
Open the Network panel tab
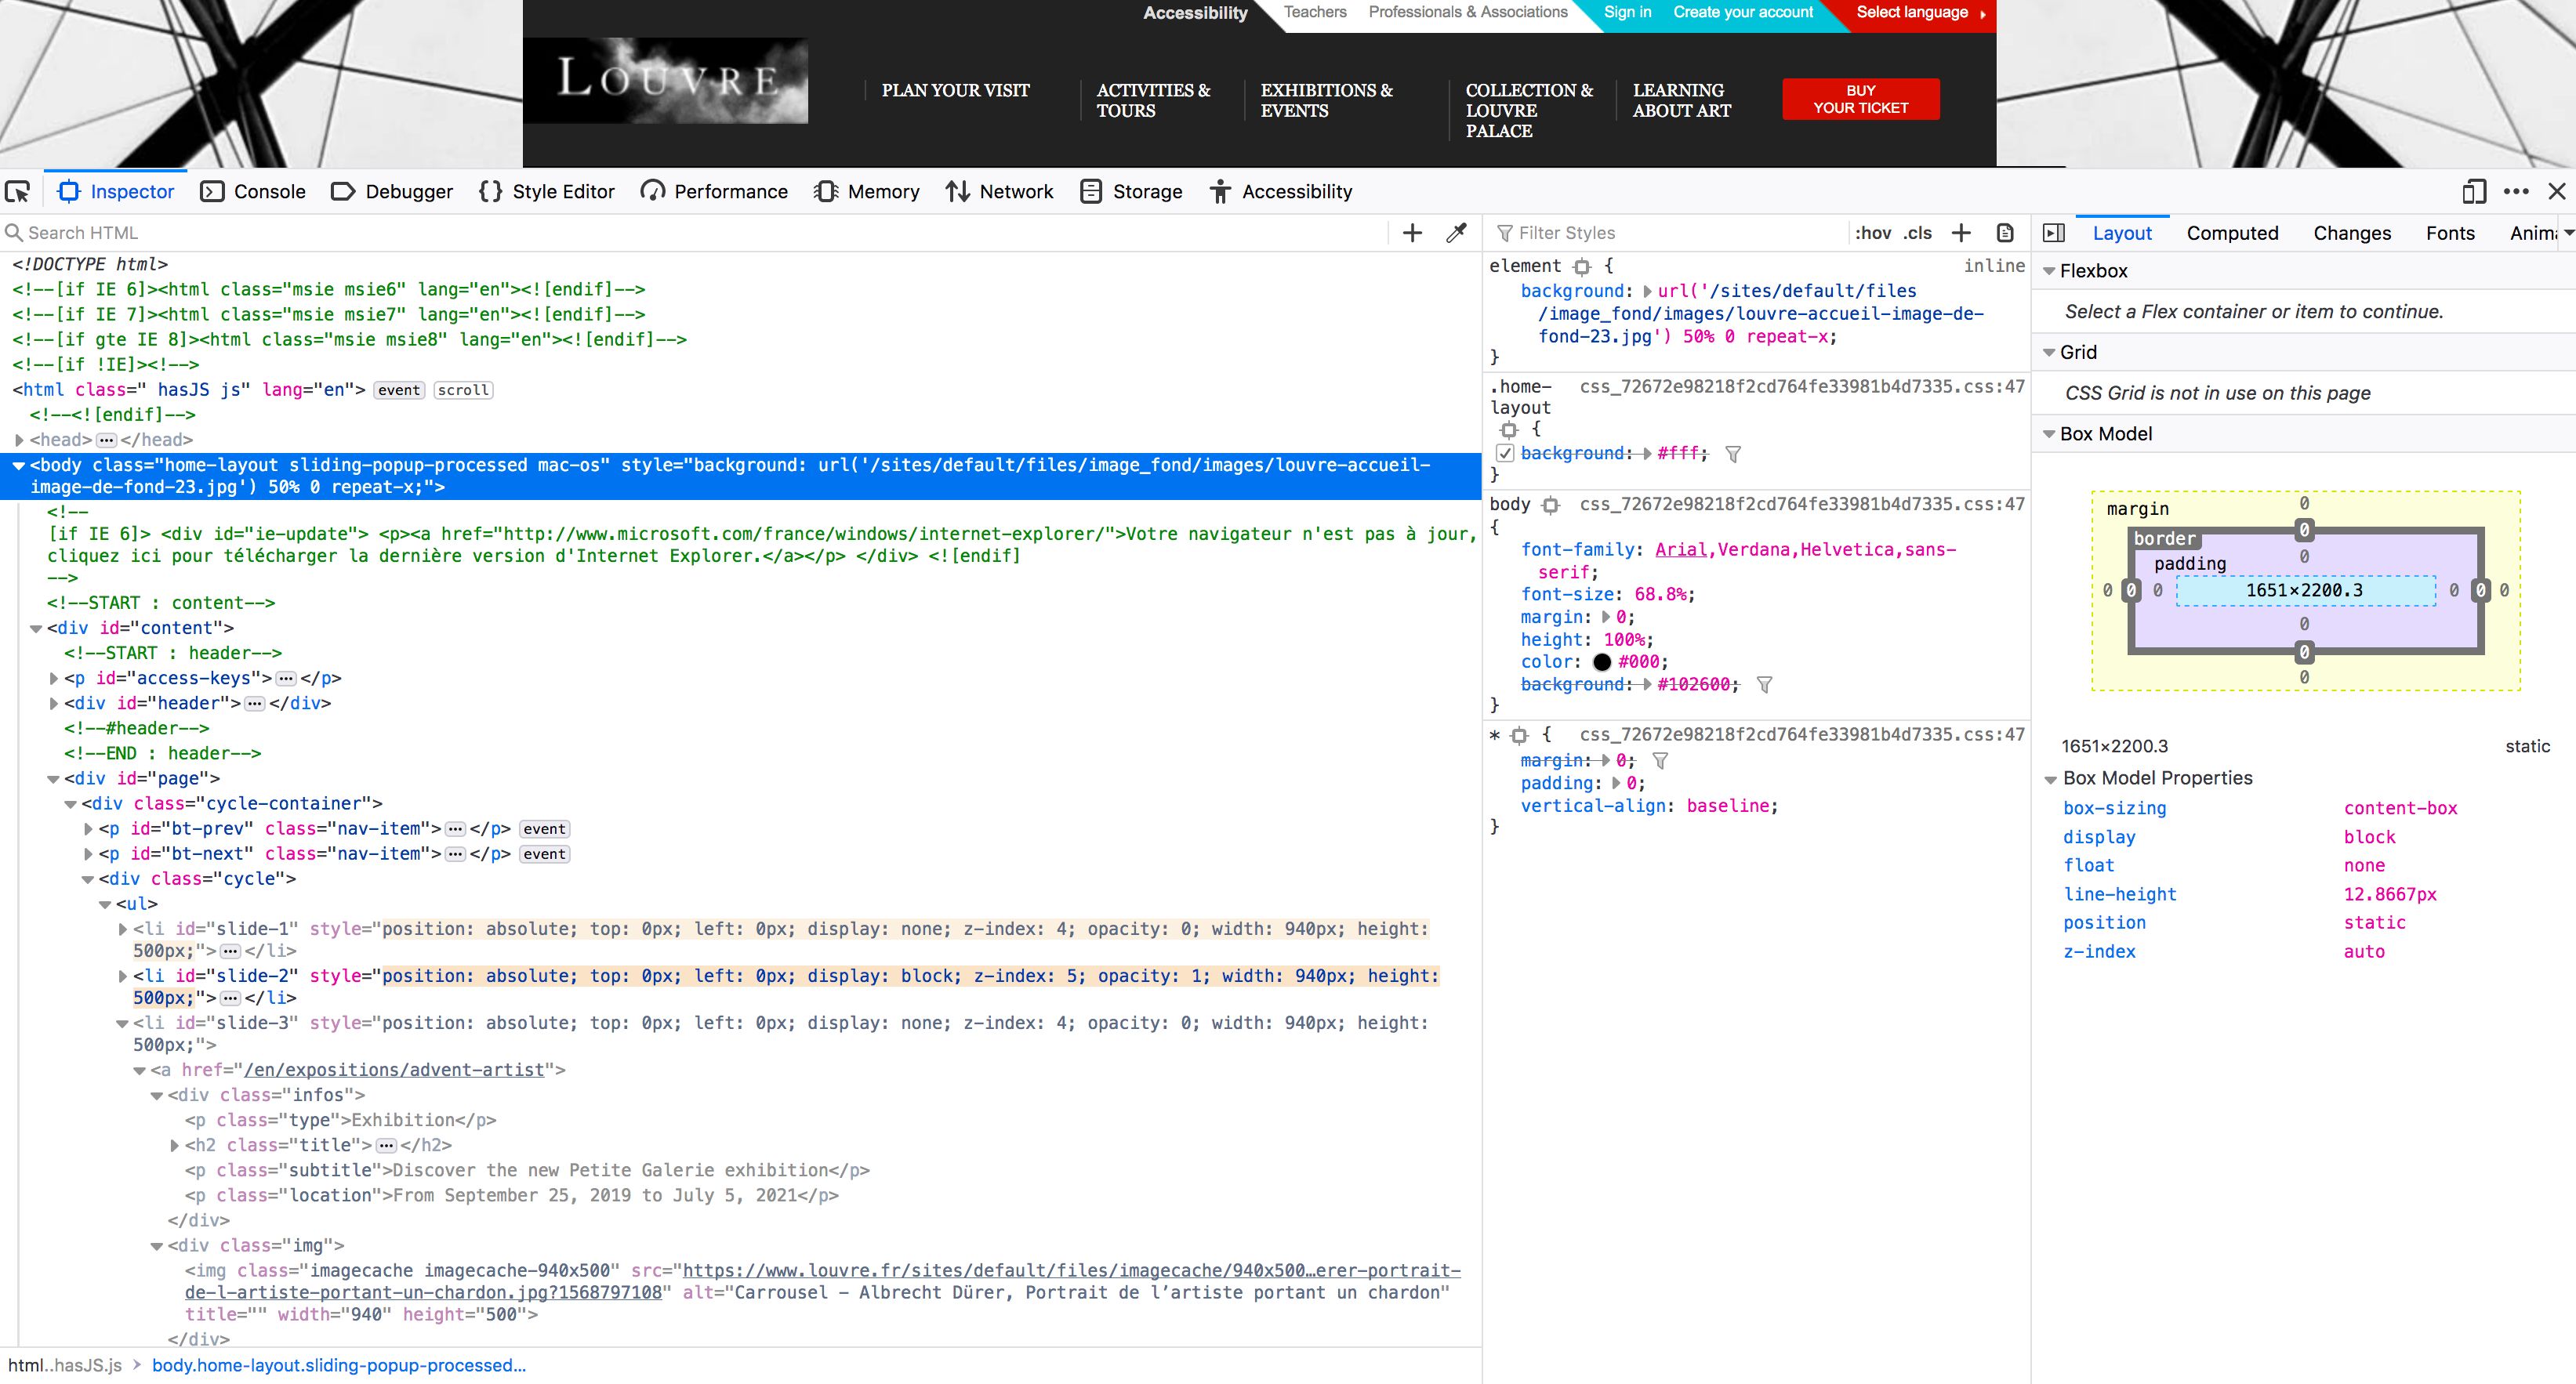point(1000,191)
